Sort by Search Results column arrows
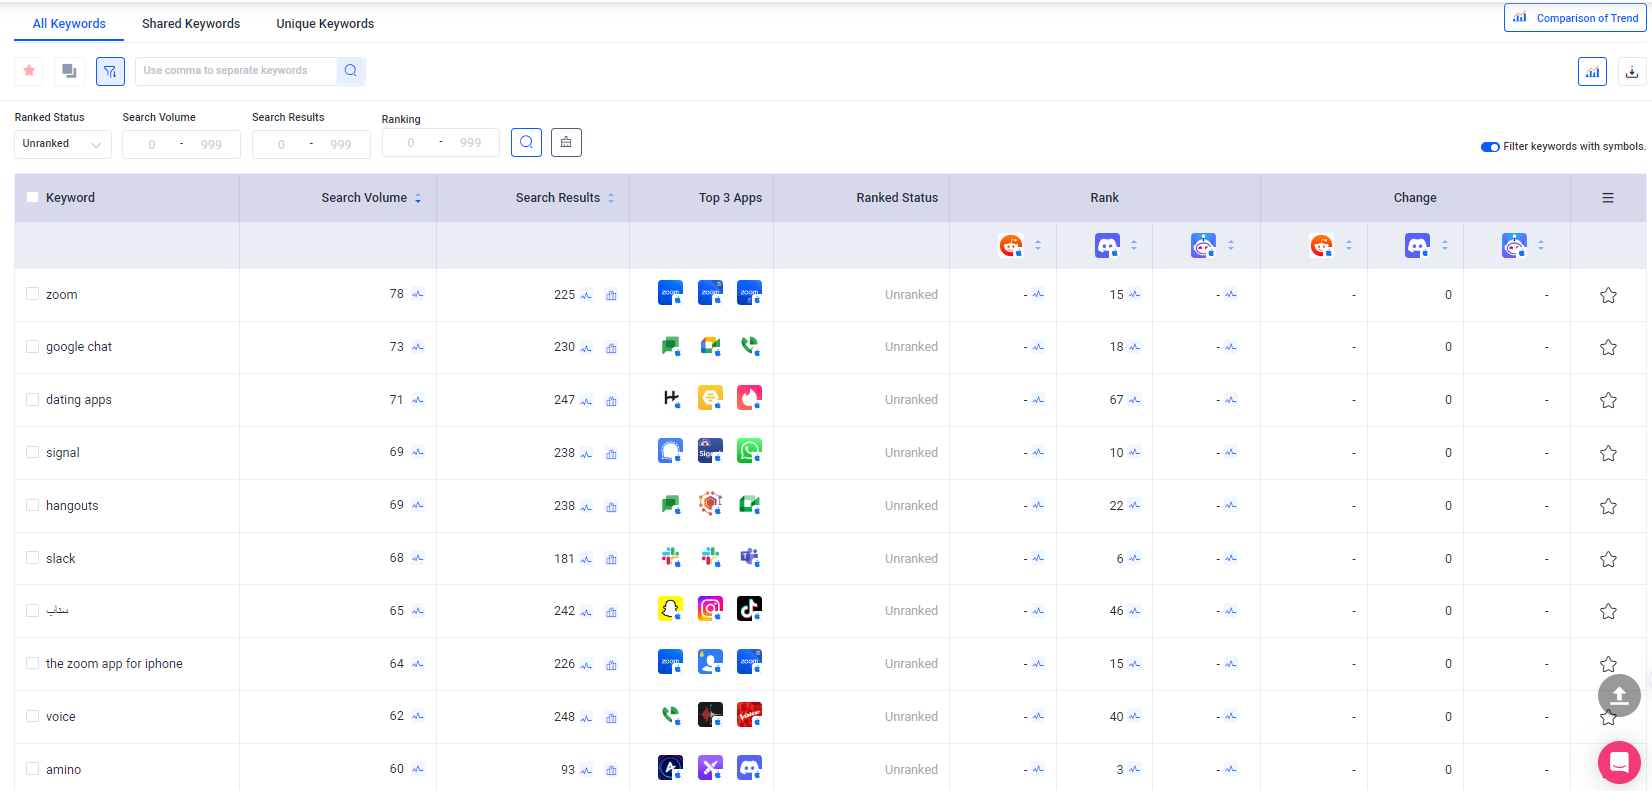 click(x=611, y=199)
